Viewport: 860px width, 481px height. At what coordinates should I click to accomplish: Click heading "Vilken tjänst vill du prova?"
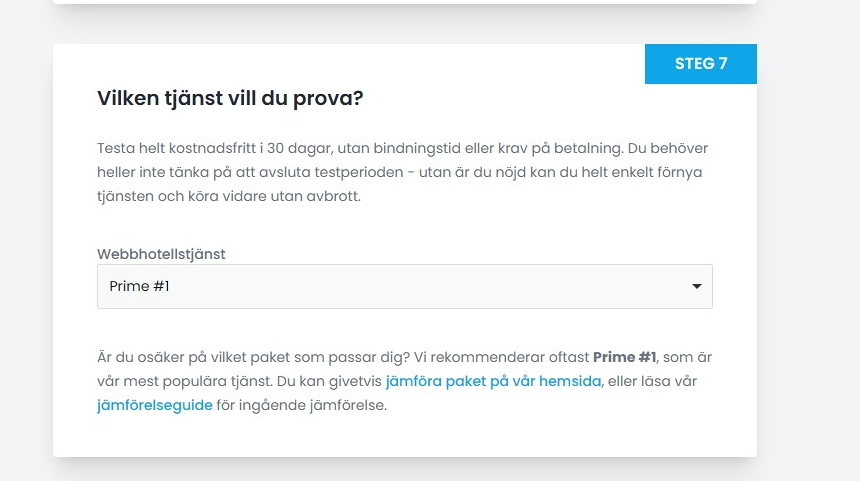pyautogui.click(x=230, y=99)
